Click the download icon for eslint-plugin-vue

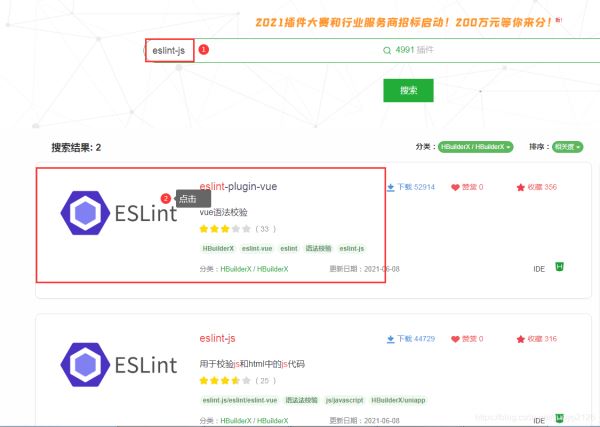point(391,187)
